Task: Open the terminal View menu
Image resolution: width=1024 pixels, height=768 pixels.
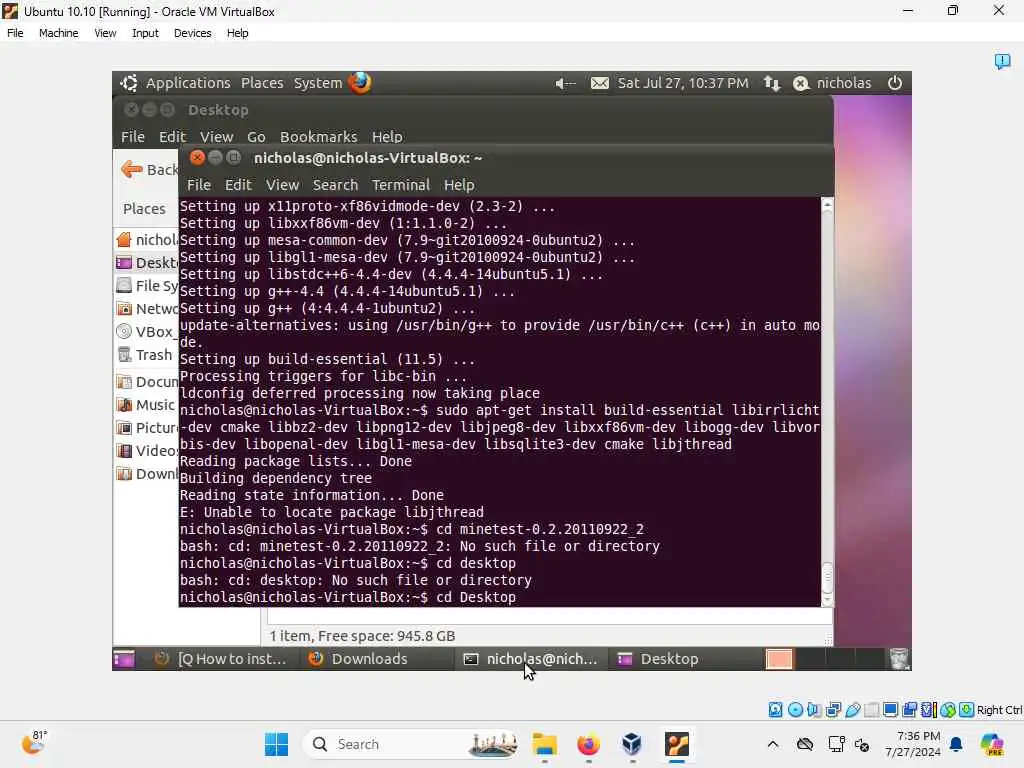Action: click(x=282, y=185)
